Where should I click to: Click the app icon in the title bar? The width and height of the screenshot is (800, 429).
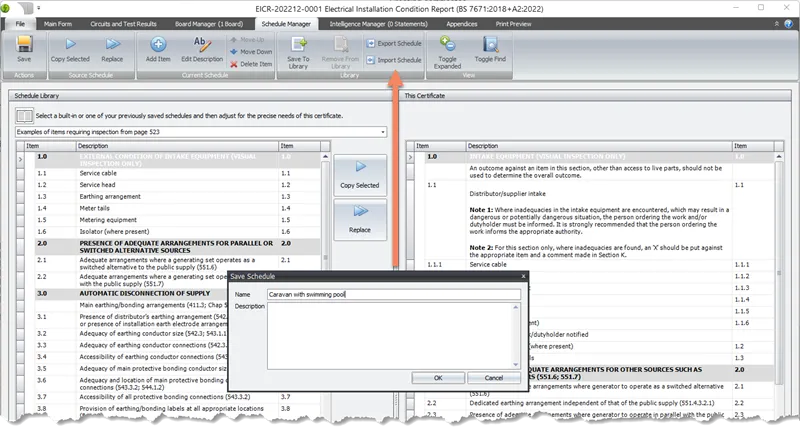coord(5,8)
